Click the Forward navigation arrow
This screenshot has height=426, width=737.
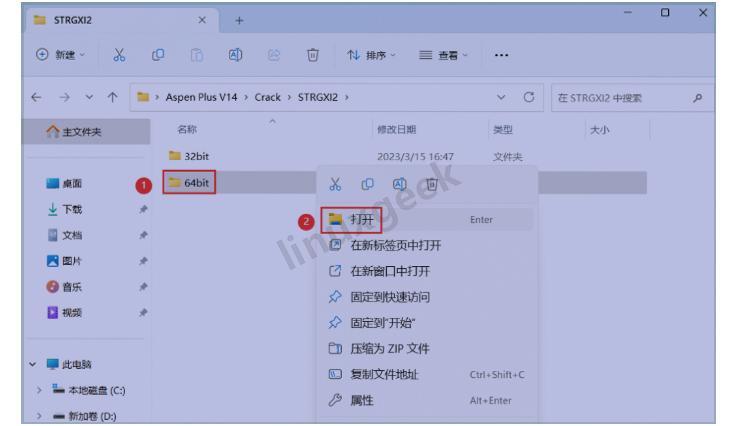point(64,97)
